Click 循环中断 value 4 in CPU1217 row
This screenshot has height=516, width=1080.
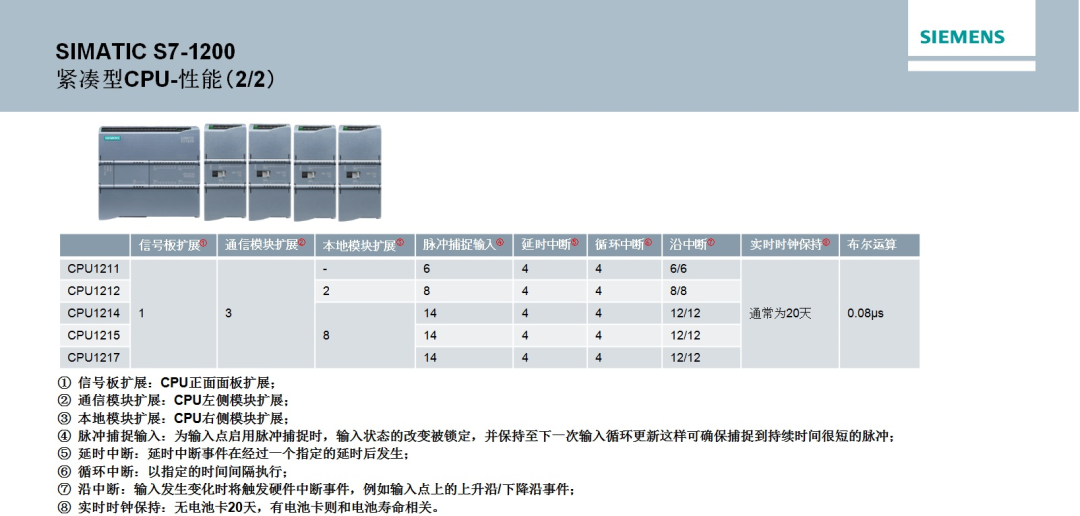tap(599, 357)
